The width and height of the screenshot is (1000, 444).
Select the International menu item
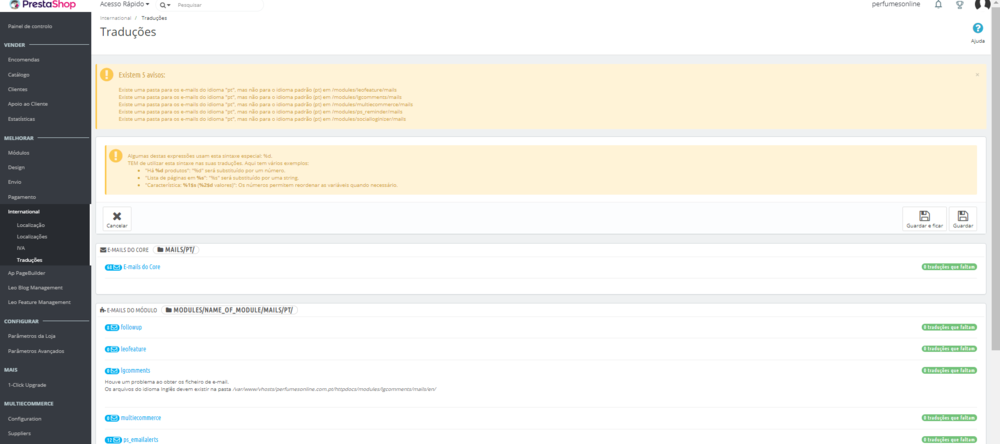click(x=24, y=211)
